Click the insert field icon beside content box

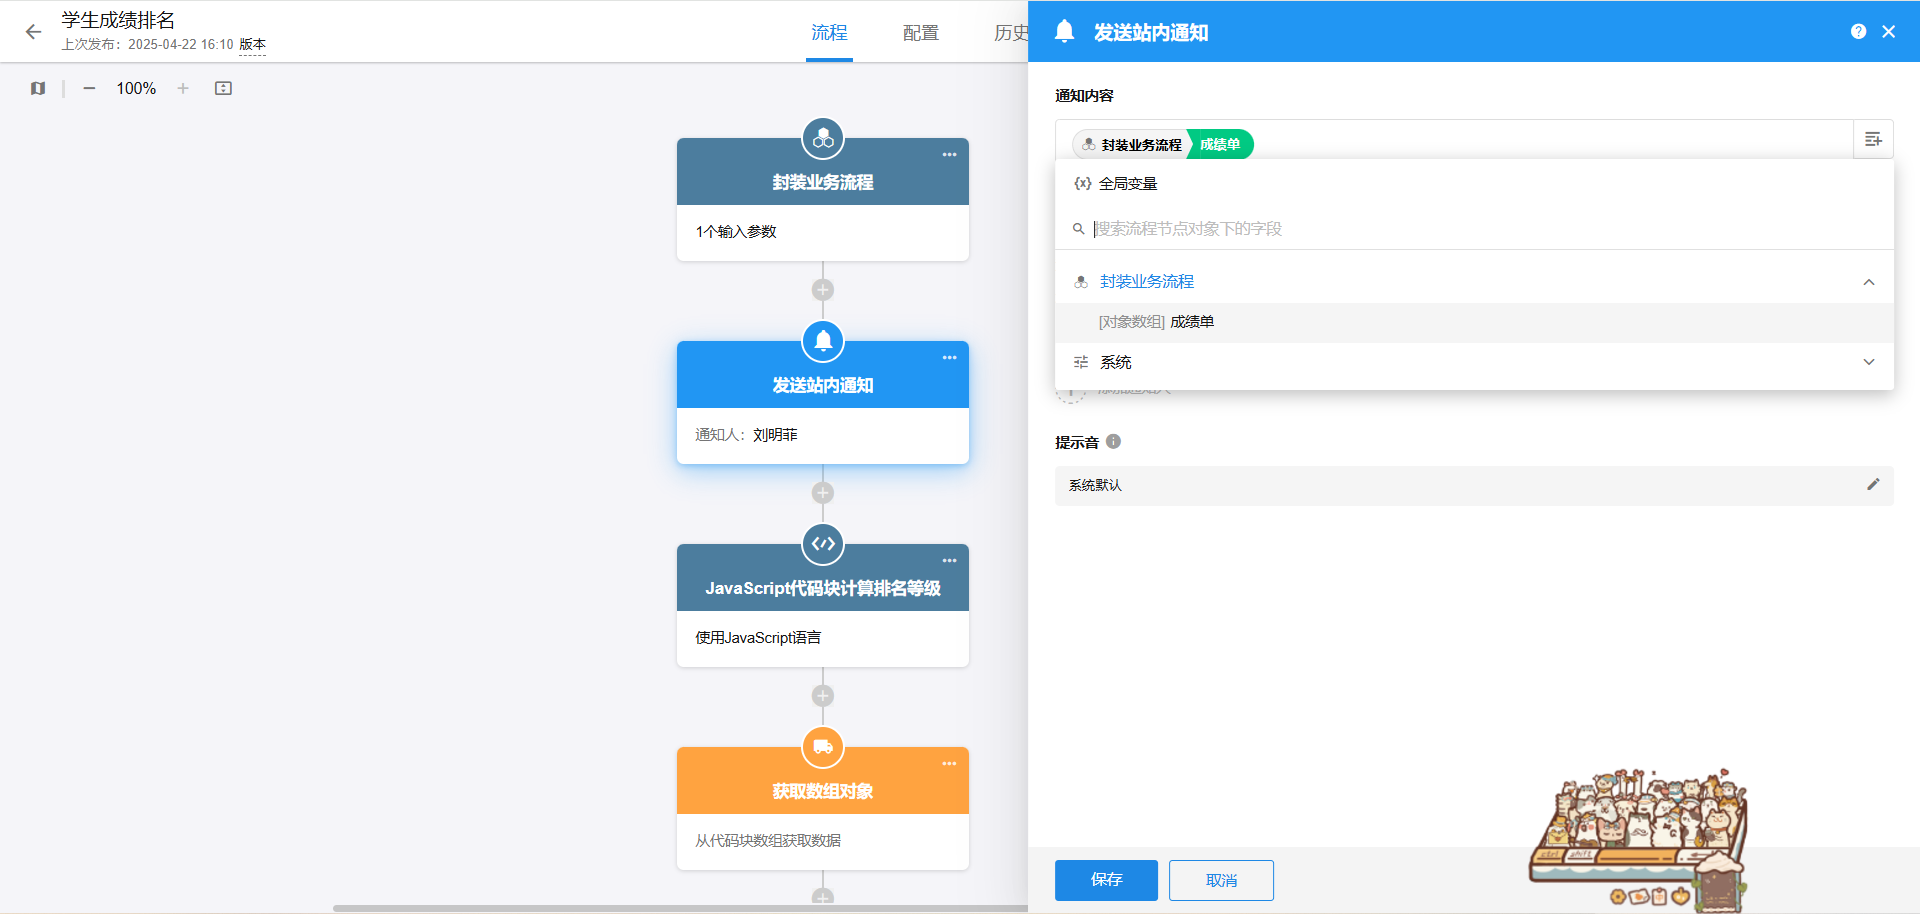1873,139
